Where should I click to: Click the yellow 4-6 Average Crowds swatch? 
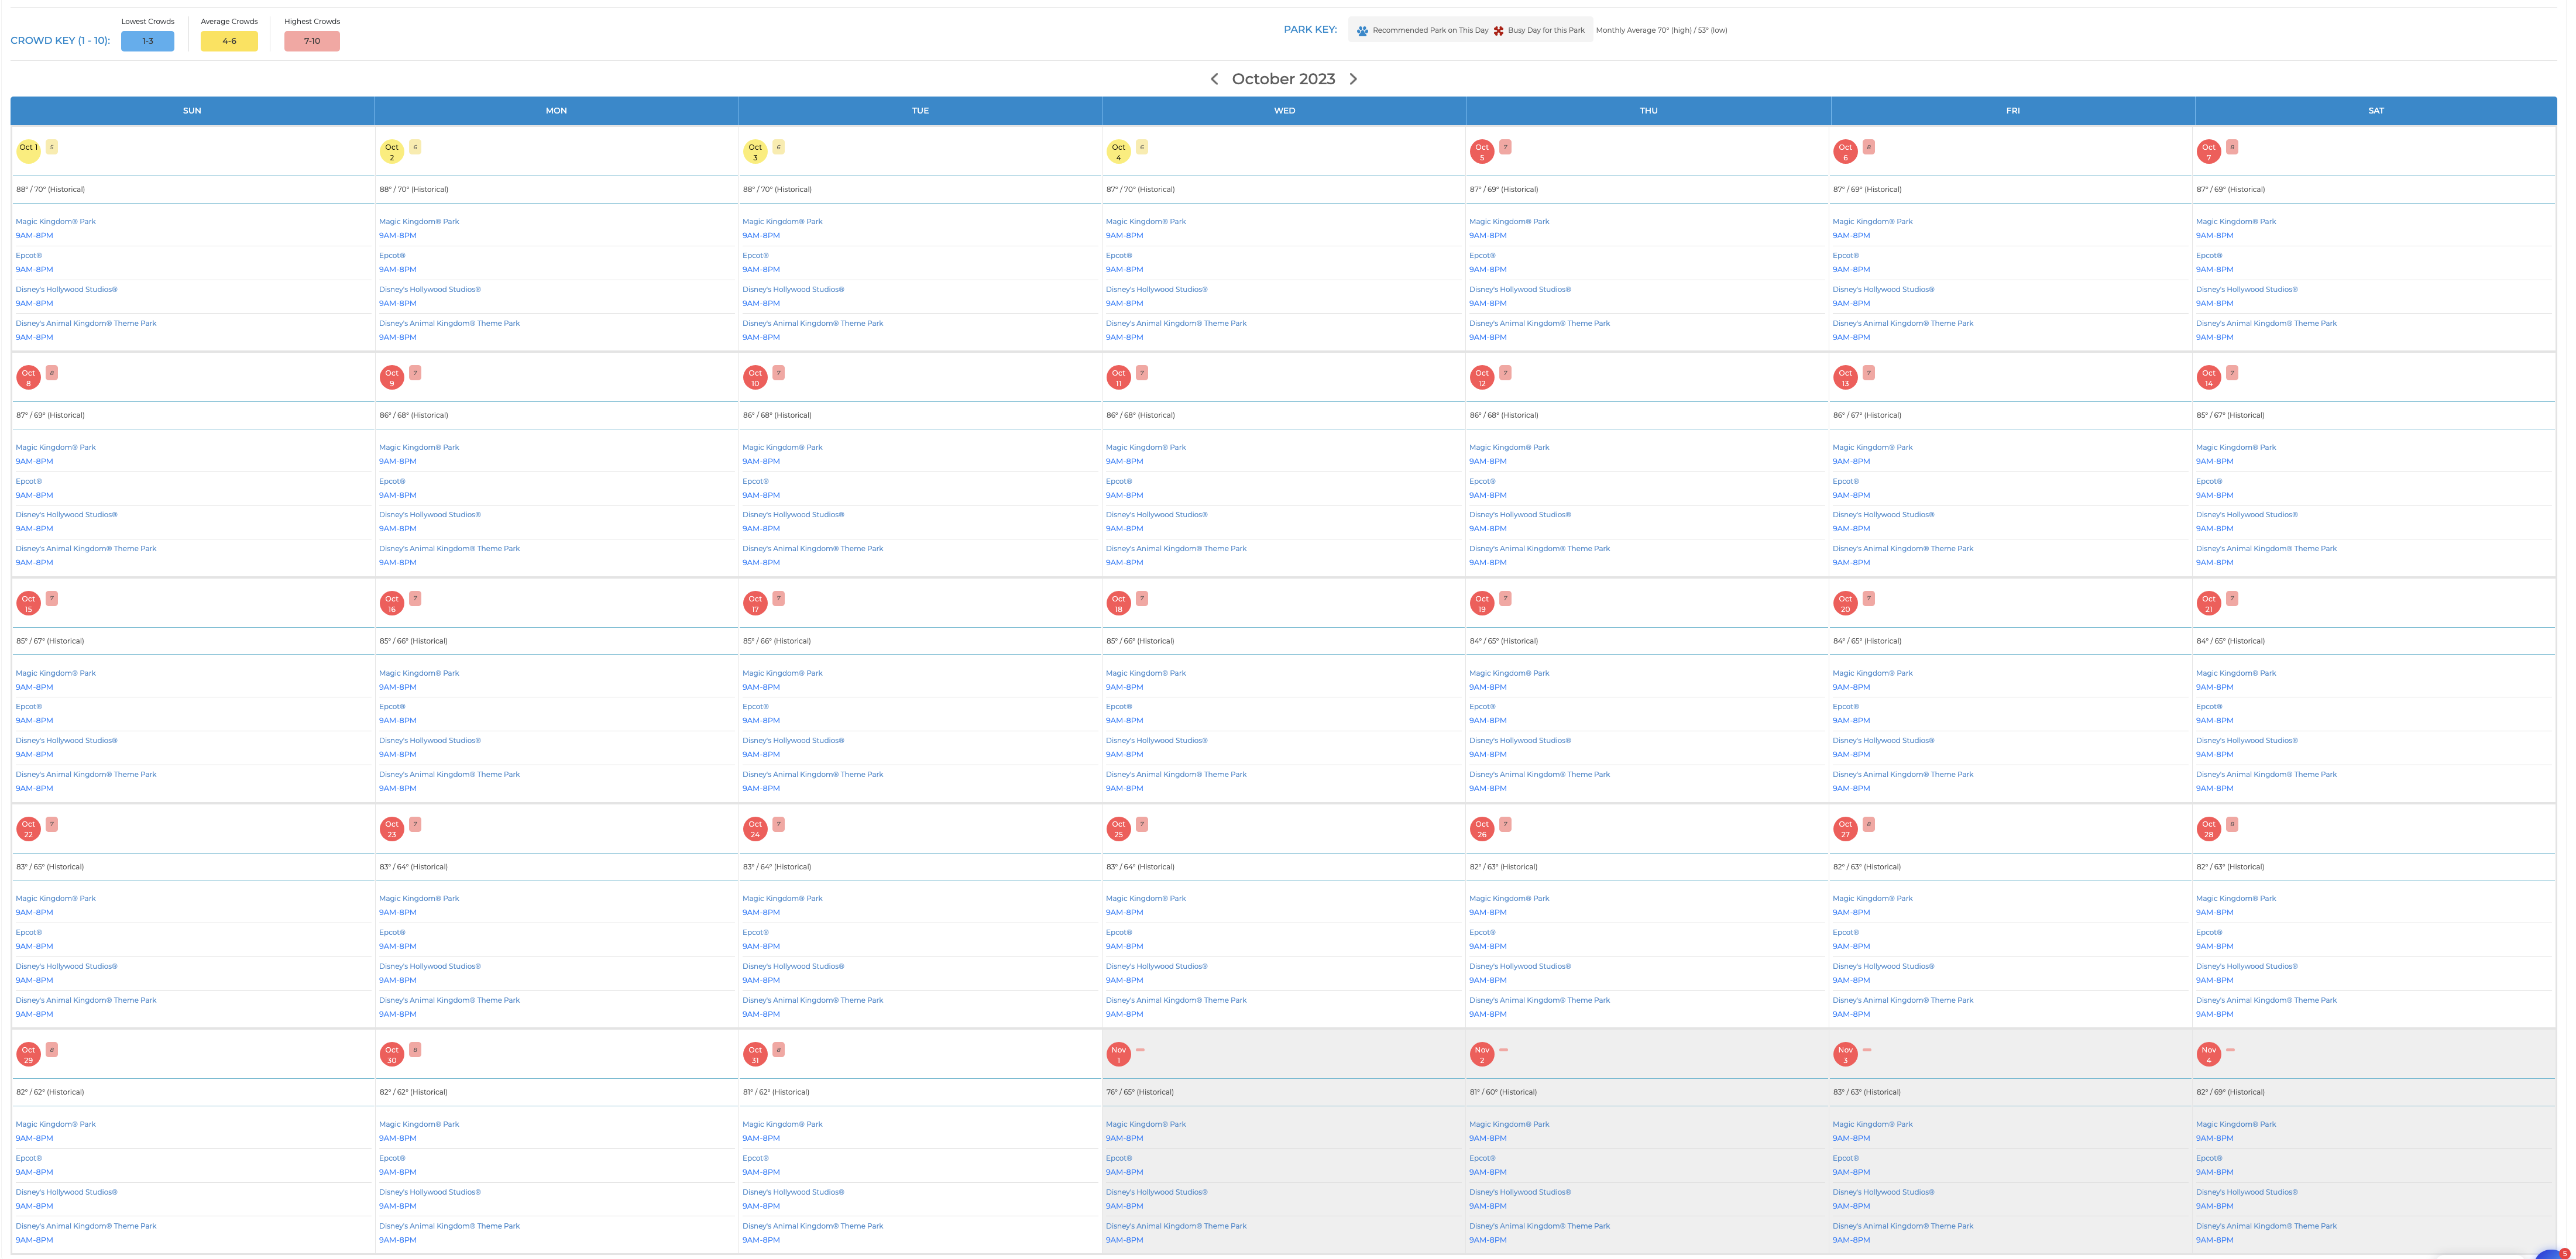tap(229, 41)
